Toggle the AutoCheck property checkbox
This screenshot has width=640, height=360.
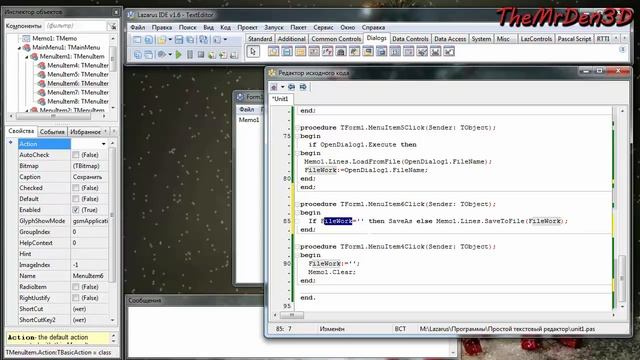coord(76,155)
